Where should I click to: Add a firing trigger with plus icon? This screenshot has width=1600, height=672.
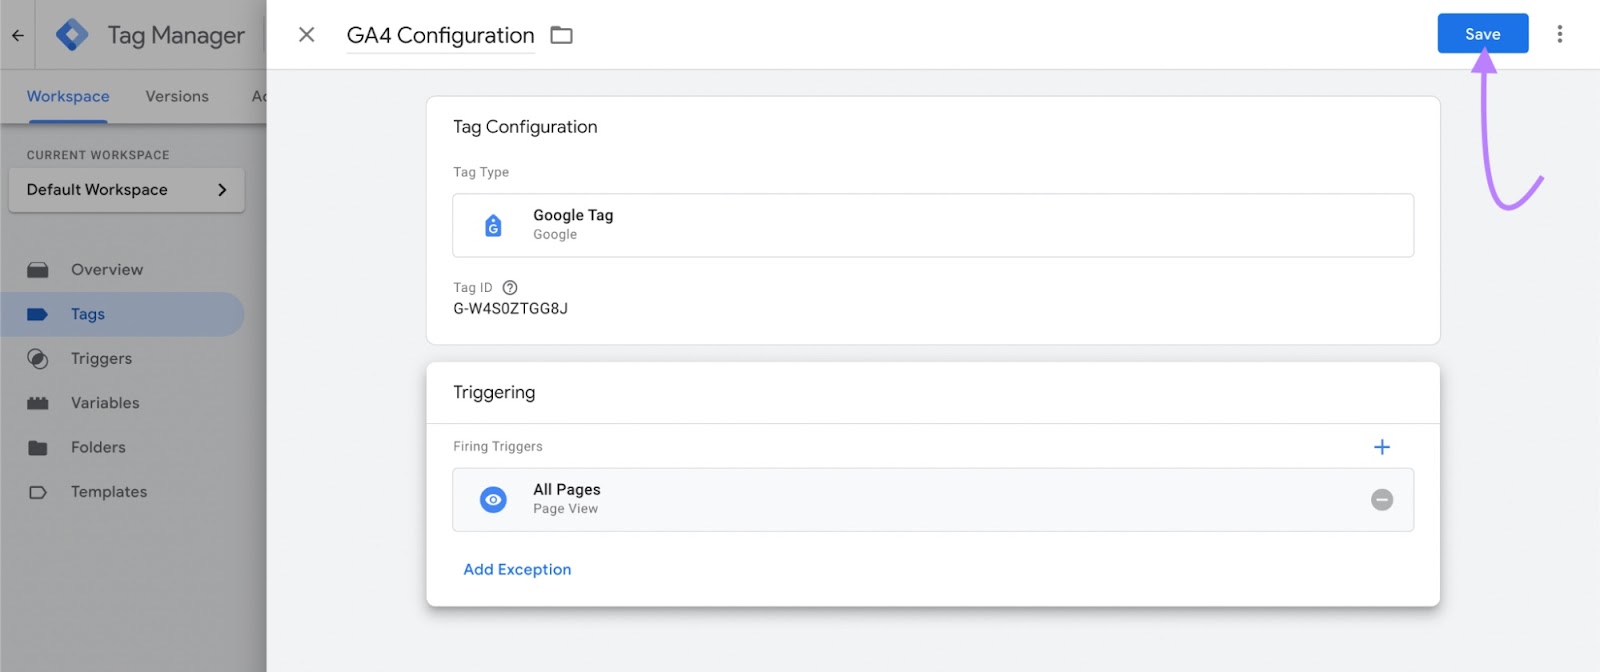1381,447
